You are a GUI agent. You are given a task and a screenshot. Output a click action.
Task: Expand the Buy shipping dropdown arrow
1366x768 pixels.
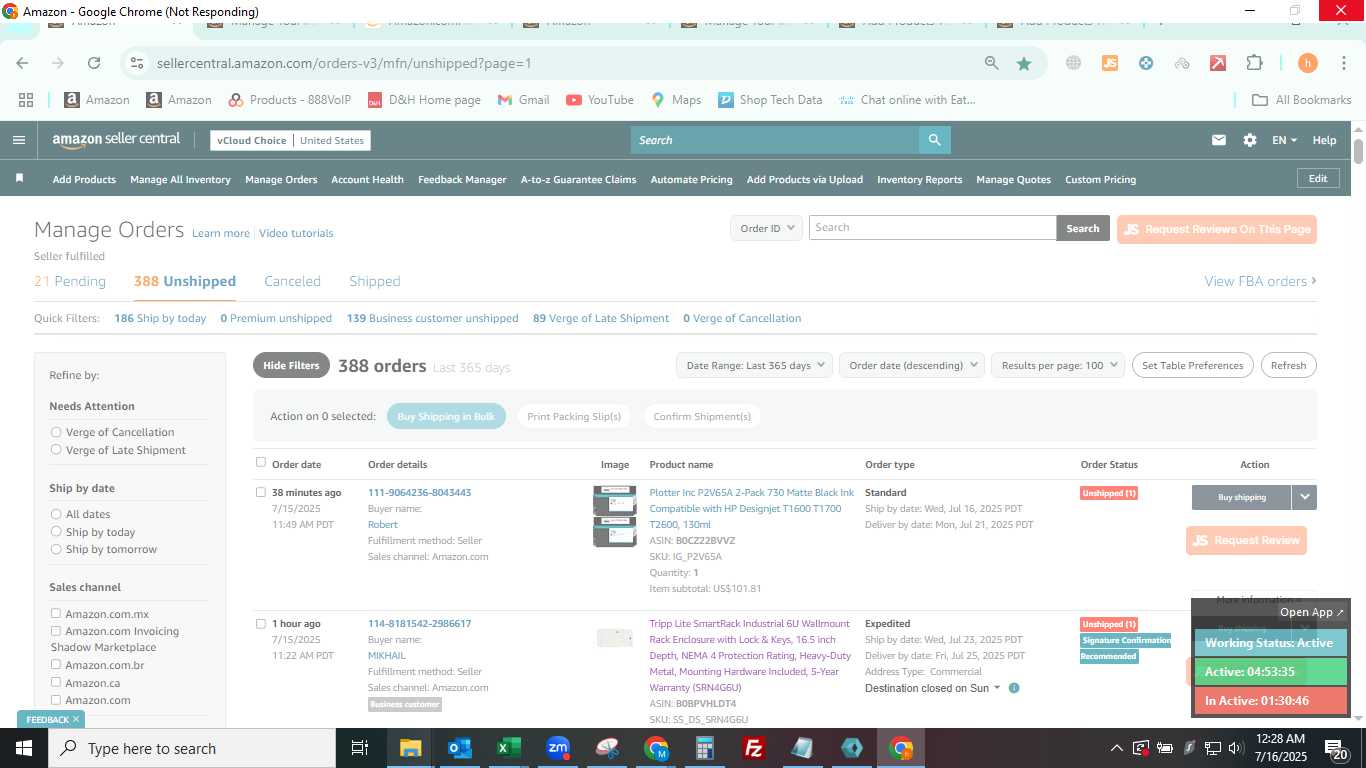click(x=1304, y=497)
